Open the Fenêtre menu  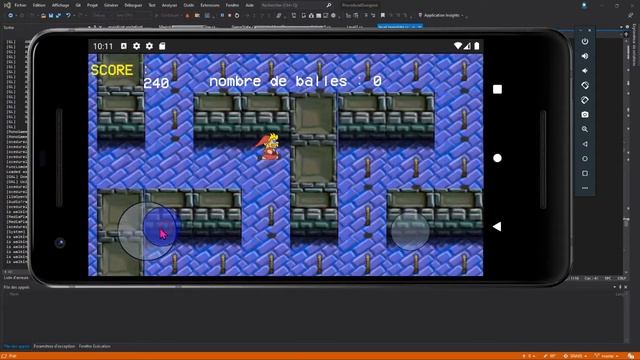point(232,5)
